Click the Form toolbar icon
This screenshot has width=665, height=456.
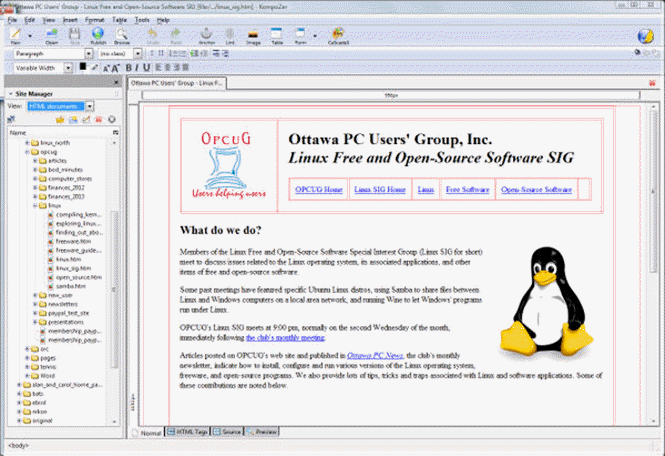point(300,35)
